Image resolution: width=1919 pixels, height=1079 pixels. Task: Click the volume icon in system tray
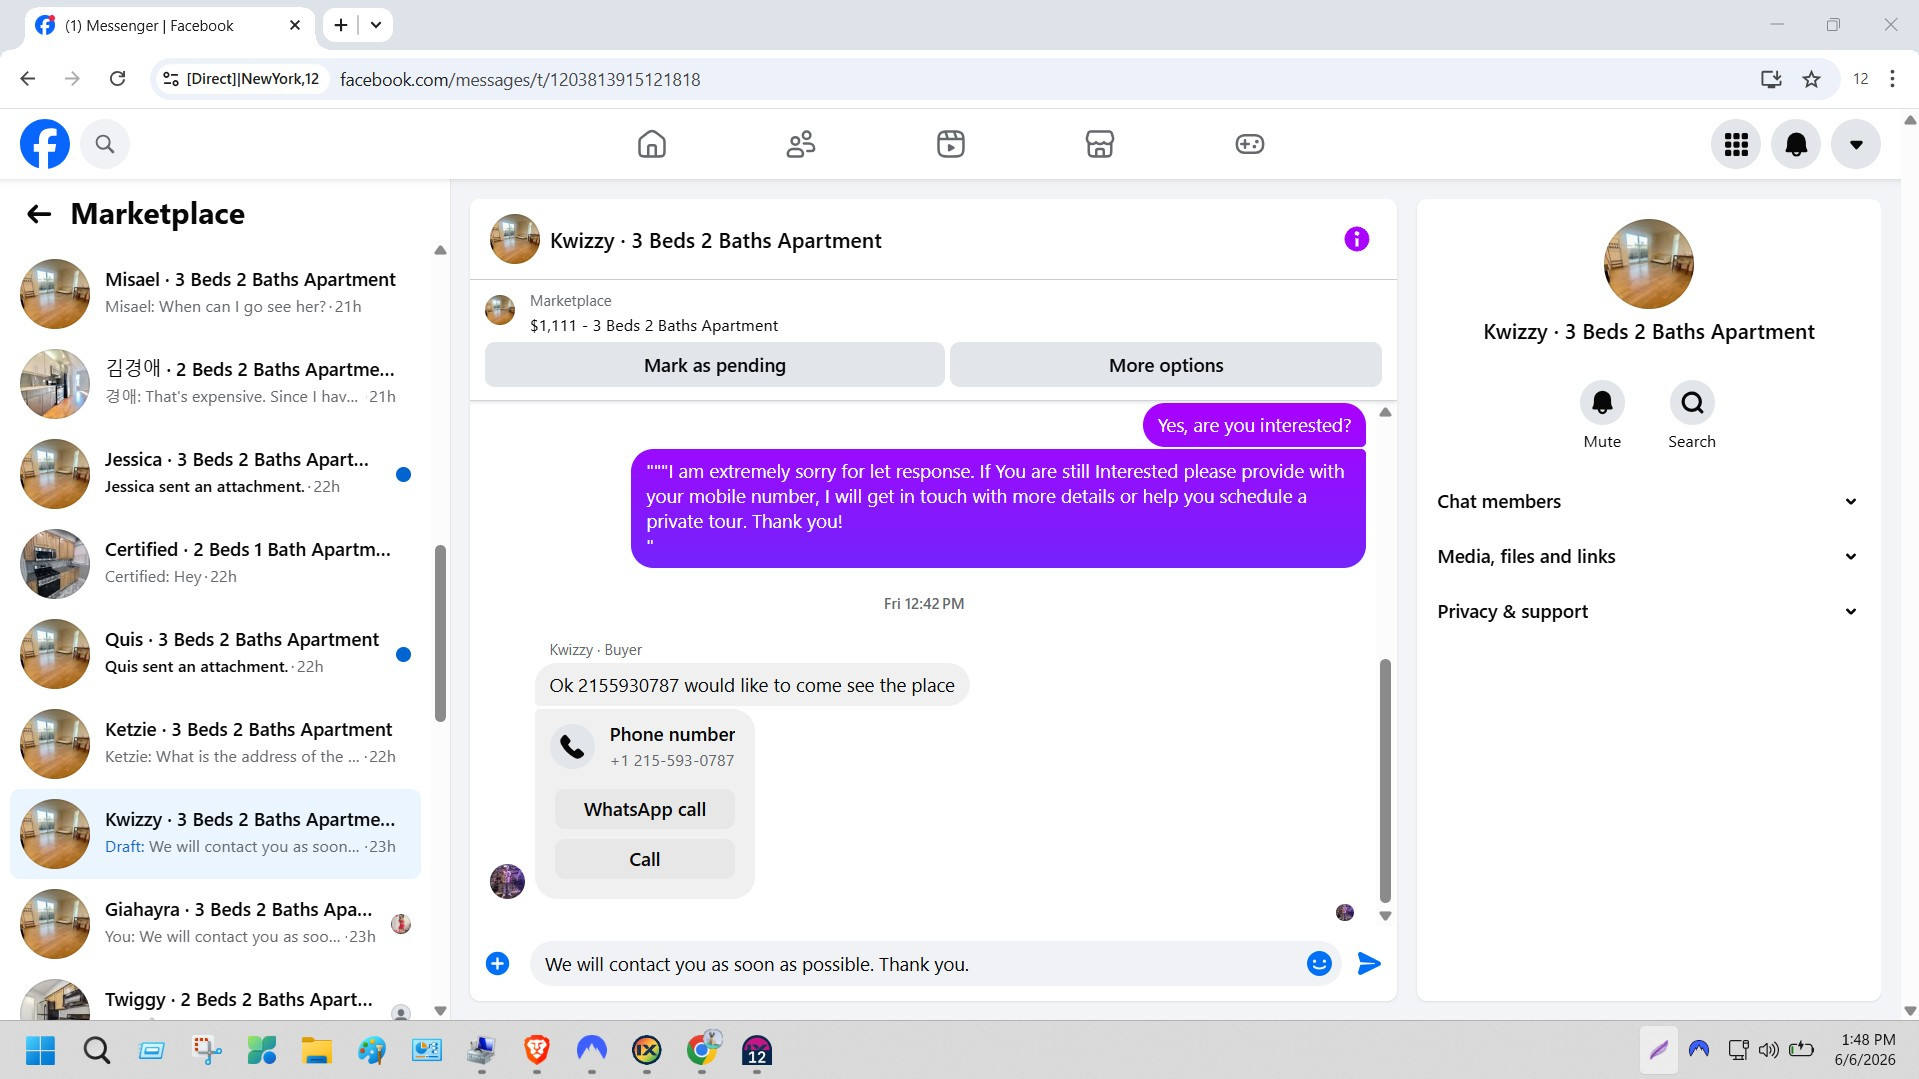click(x=1768, y=1050)
